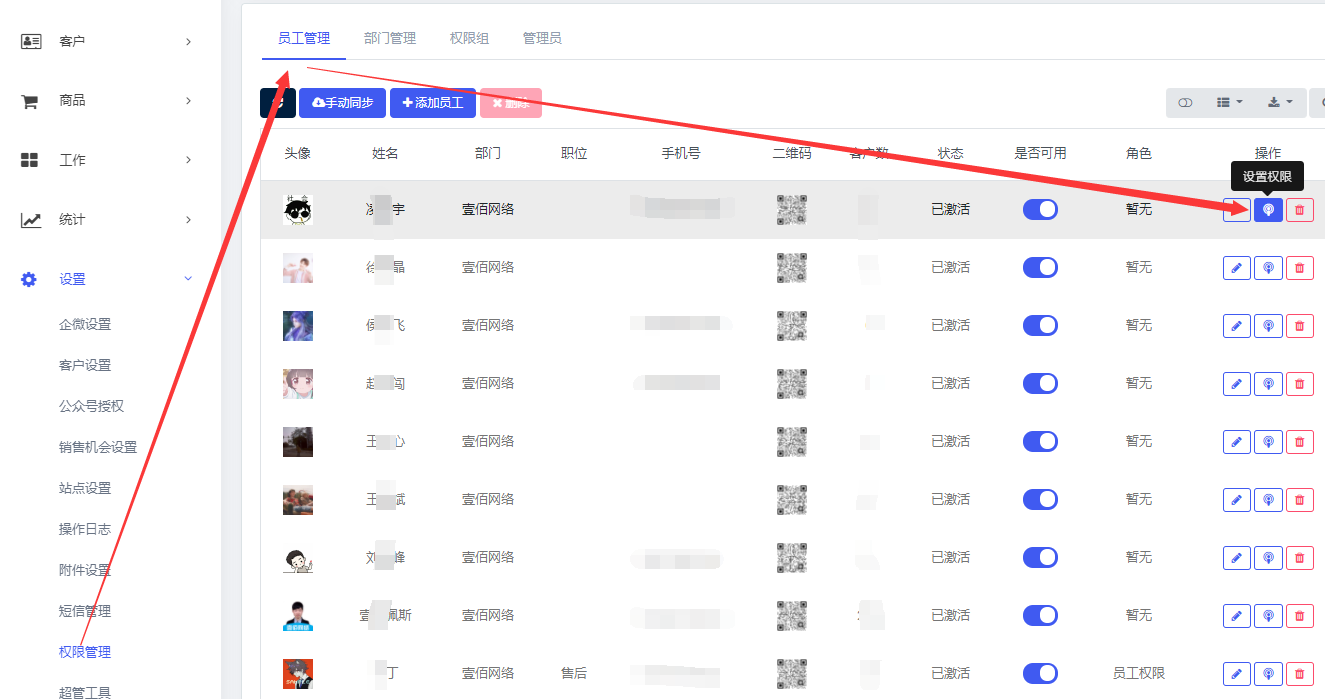Click QR code in the first employee row
1325x699 pixels.
tap(791, 210)
